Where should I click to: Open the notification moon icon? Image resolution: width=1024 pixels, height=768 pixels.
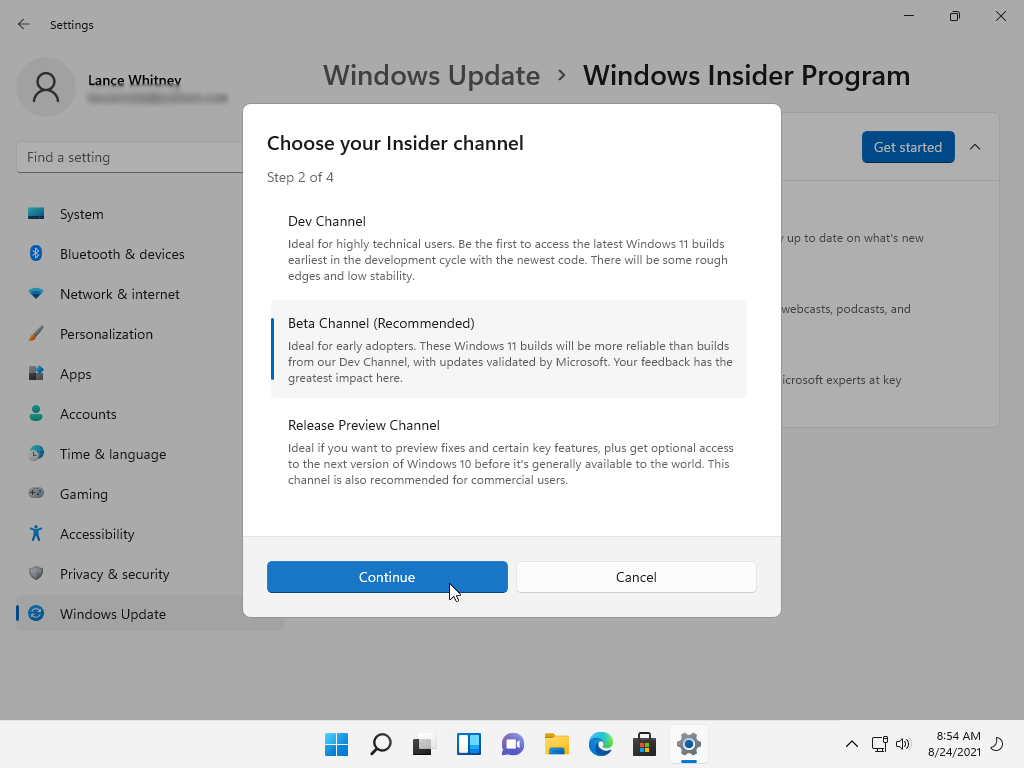tap(997, 744)
